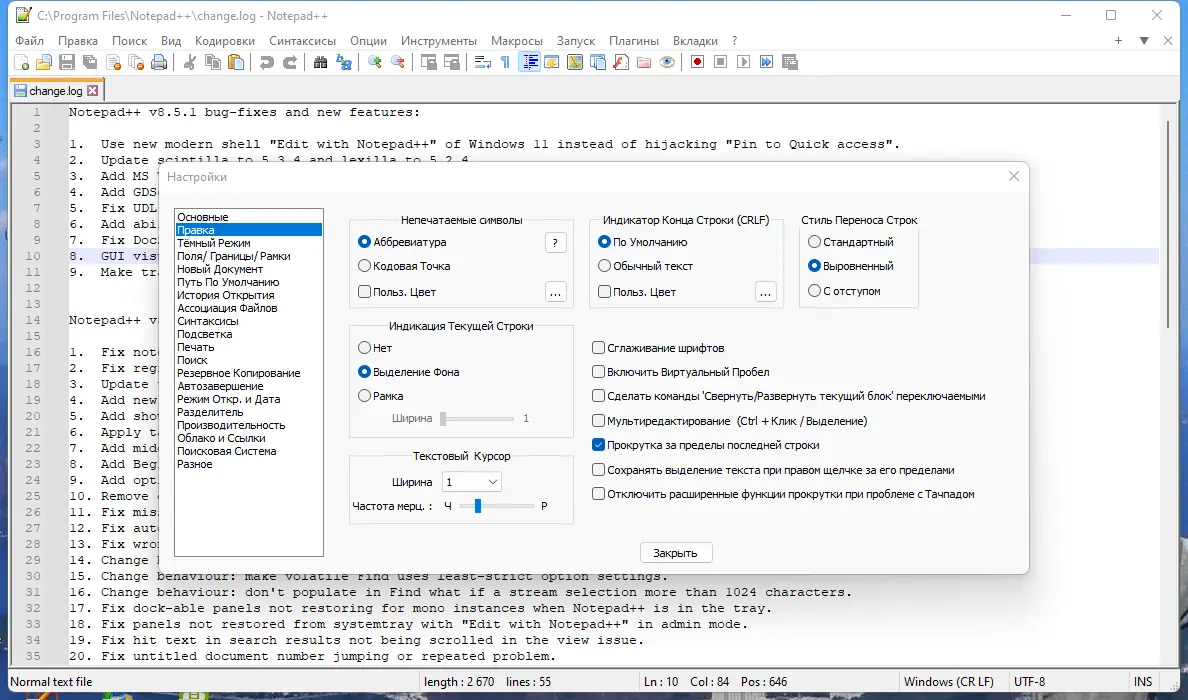Click the plus button to add new tab
Screen dimensions: 1188x700
point(1118,41)
